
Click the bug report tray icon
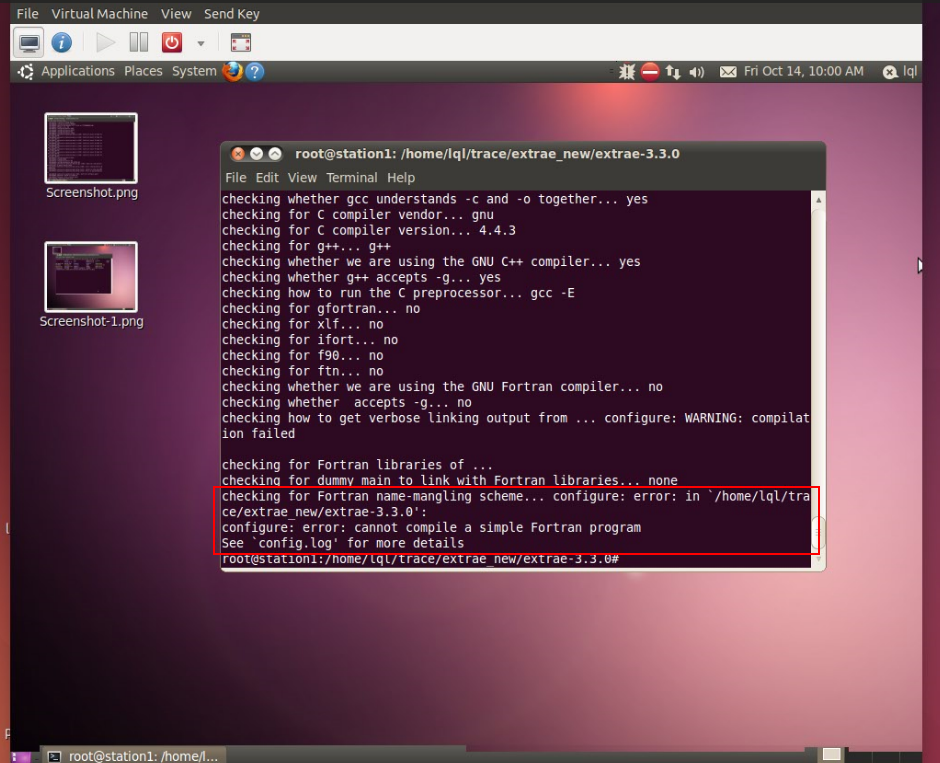click(626, 72)
